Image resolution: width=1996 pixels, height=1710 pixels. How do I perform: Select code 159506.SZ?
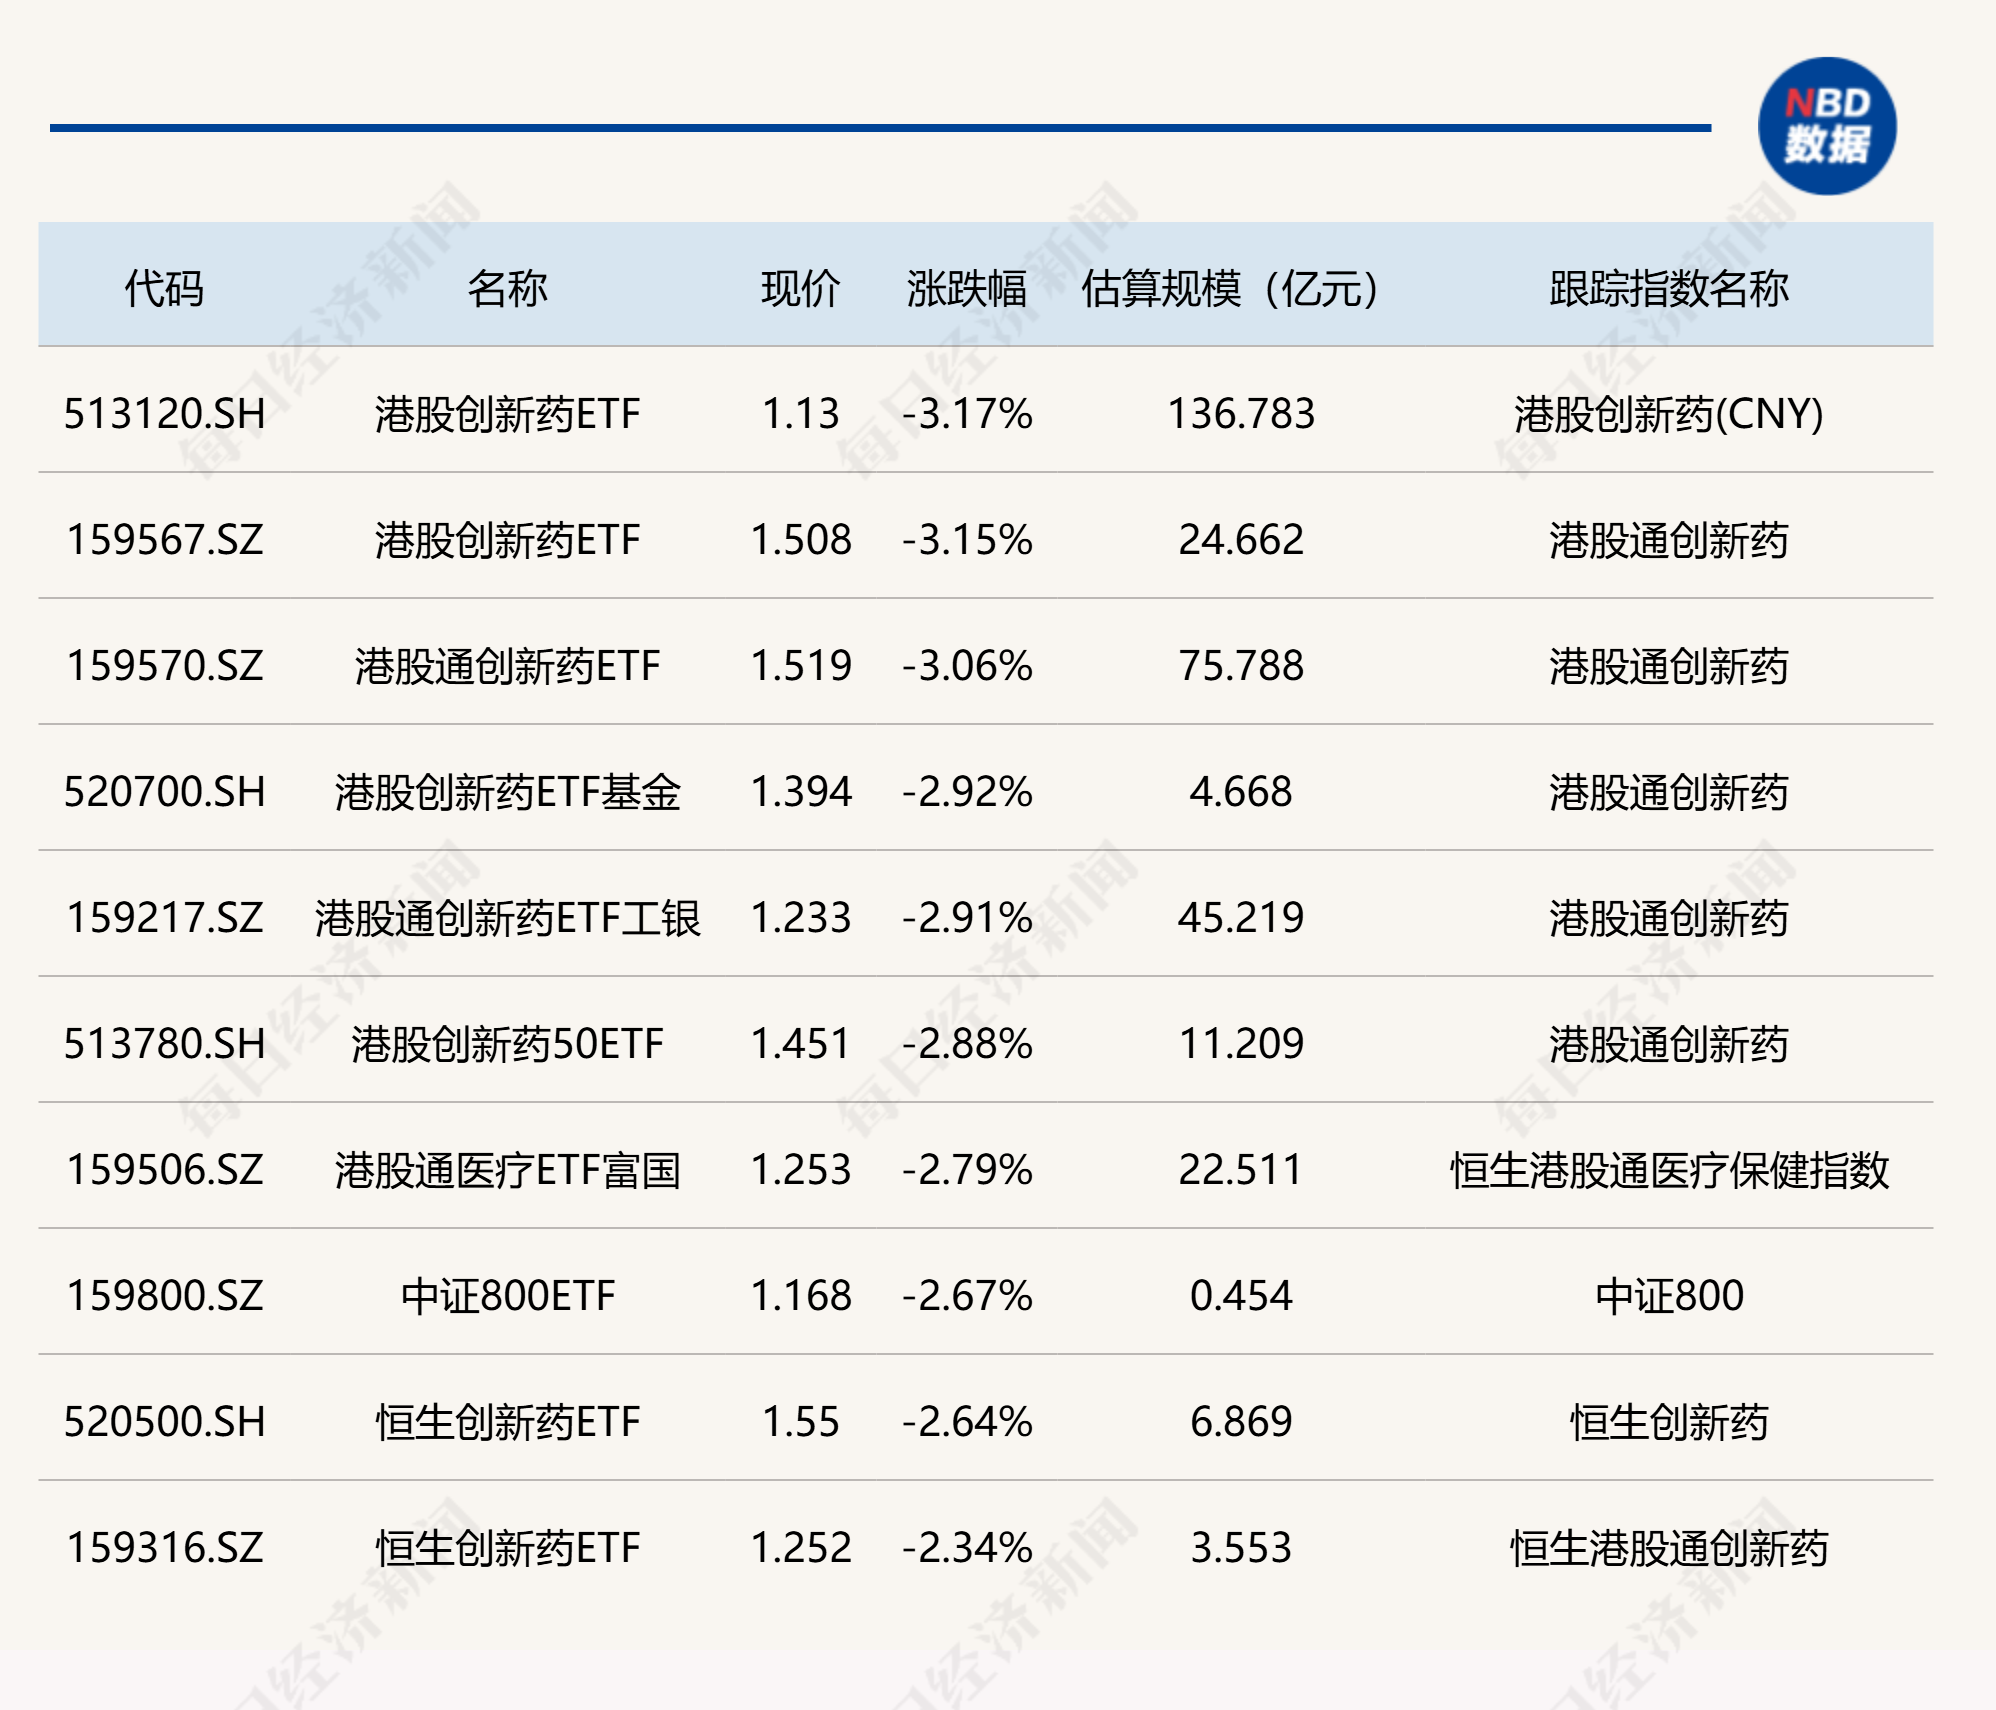165,1169
